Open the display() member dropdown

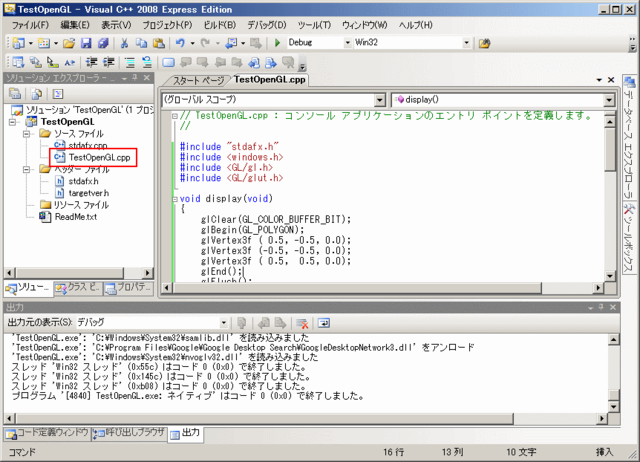click(609, 100)
